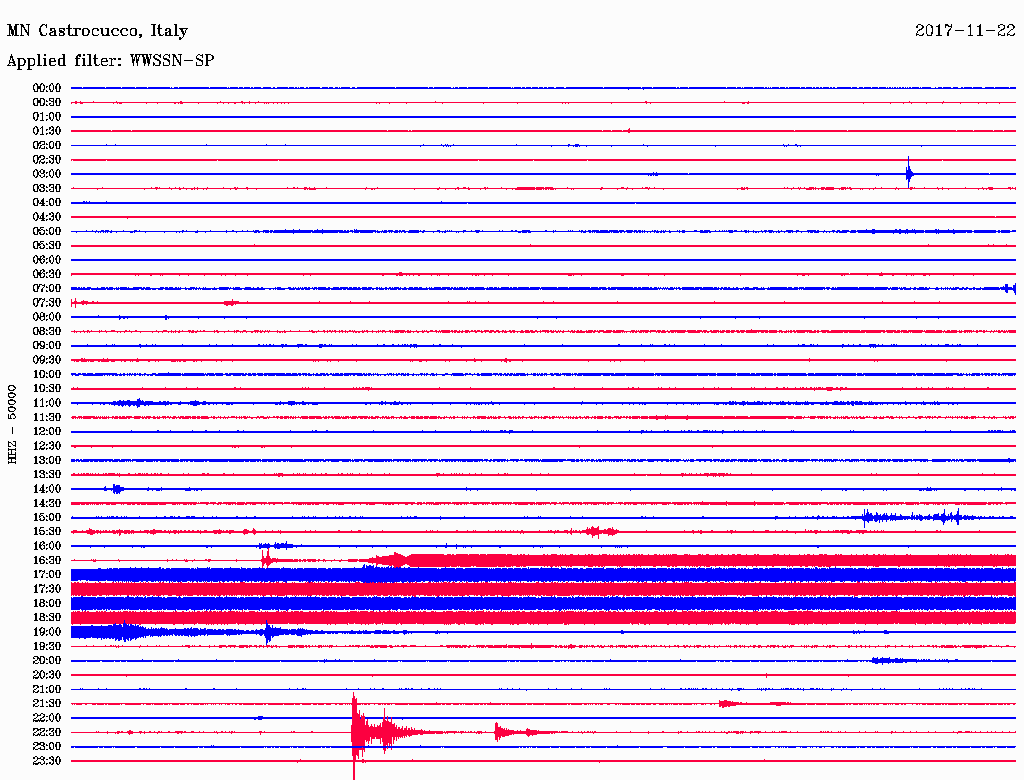
Task: Click the 15:00 time label
Action: [x=47, y=517]
